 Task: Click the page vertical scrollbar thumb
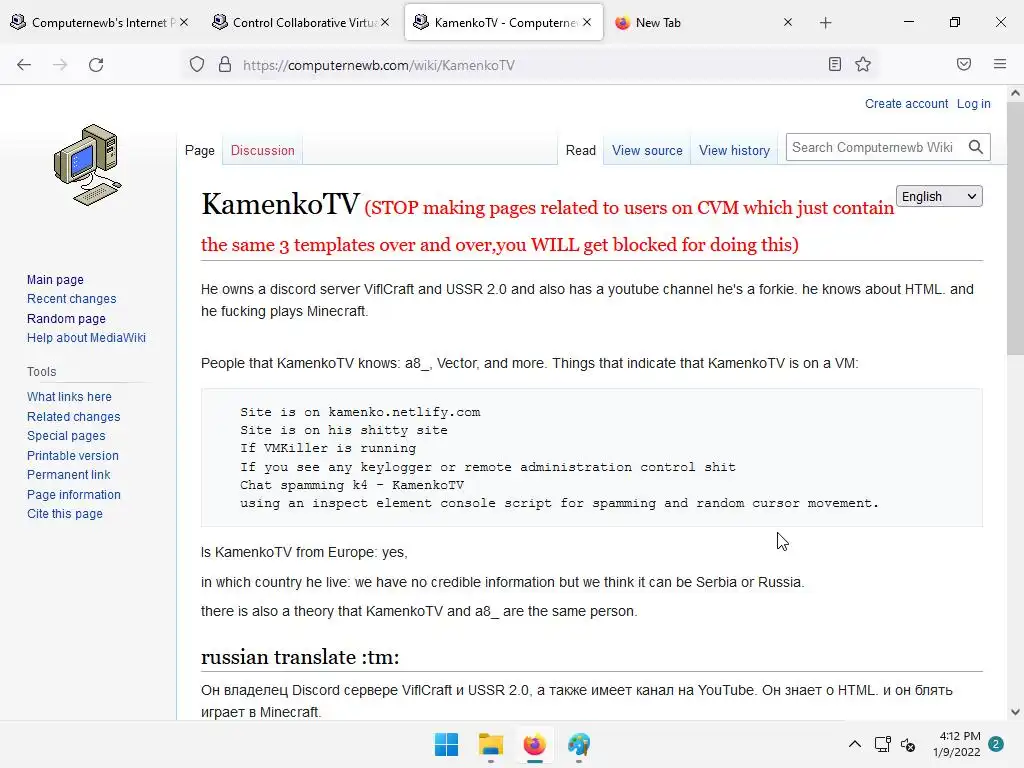[x=1015, y=229]
